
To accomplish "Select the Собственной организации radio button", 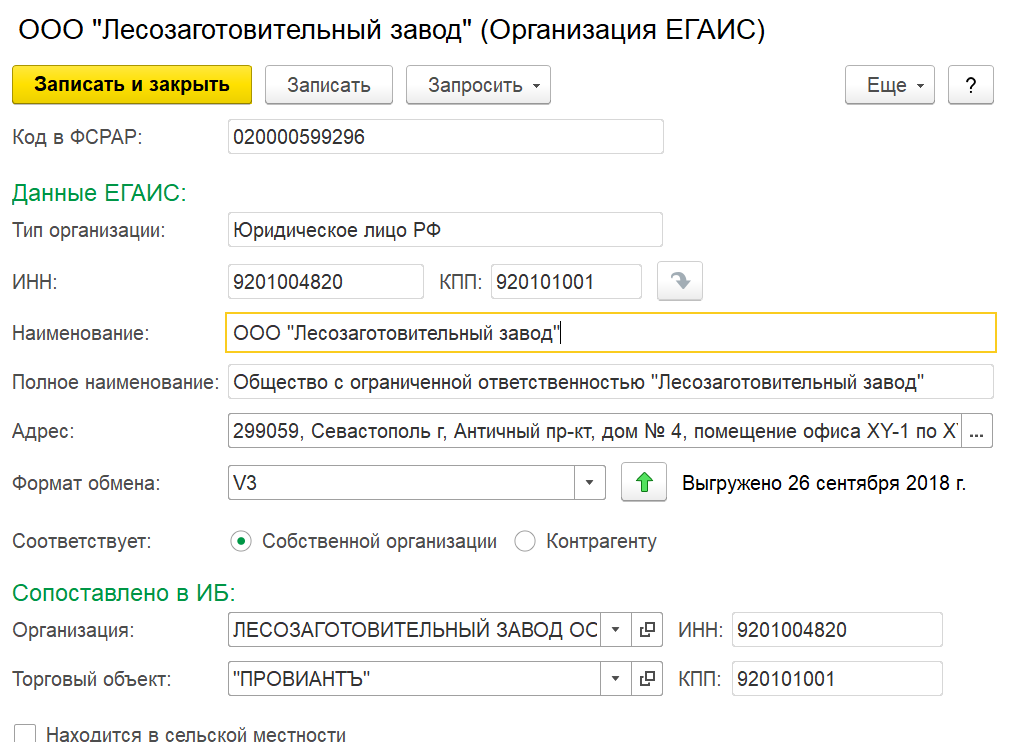I will tap(241, 541).
